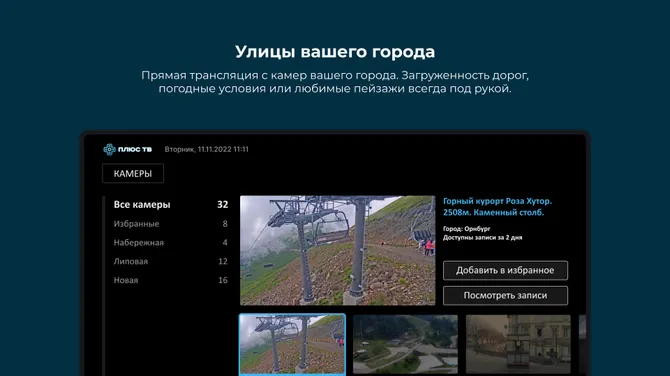Click the Город: Оренбург label
Viewport: 670px width, 376px height.
(x=466, y=229)
